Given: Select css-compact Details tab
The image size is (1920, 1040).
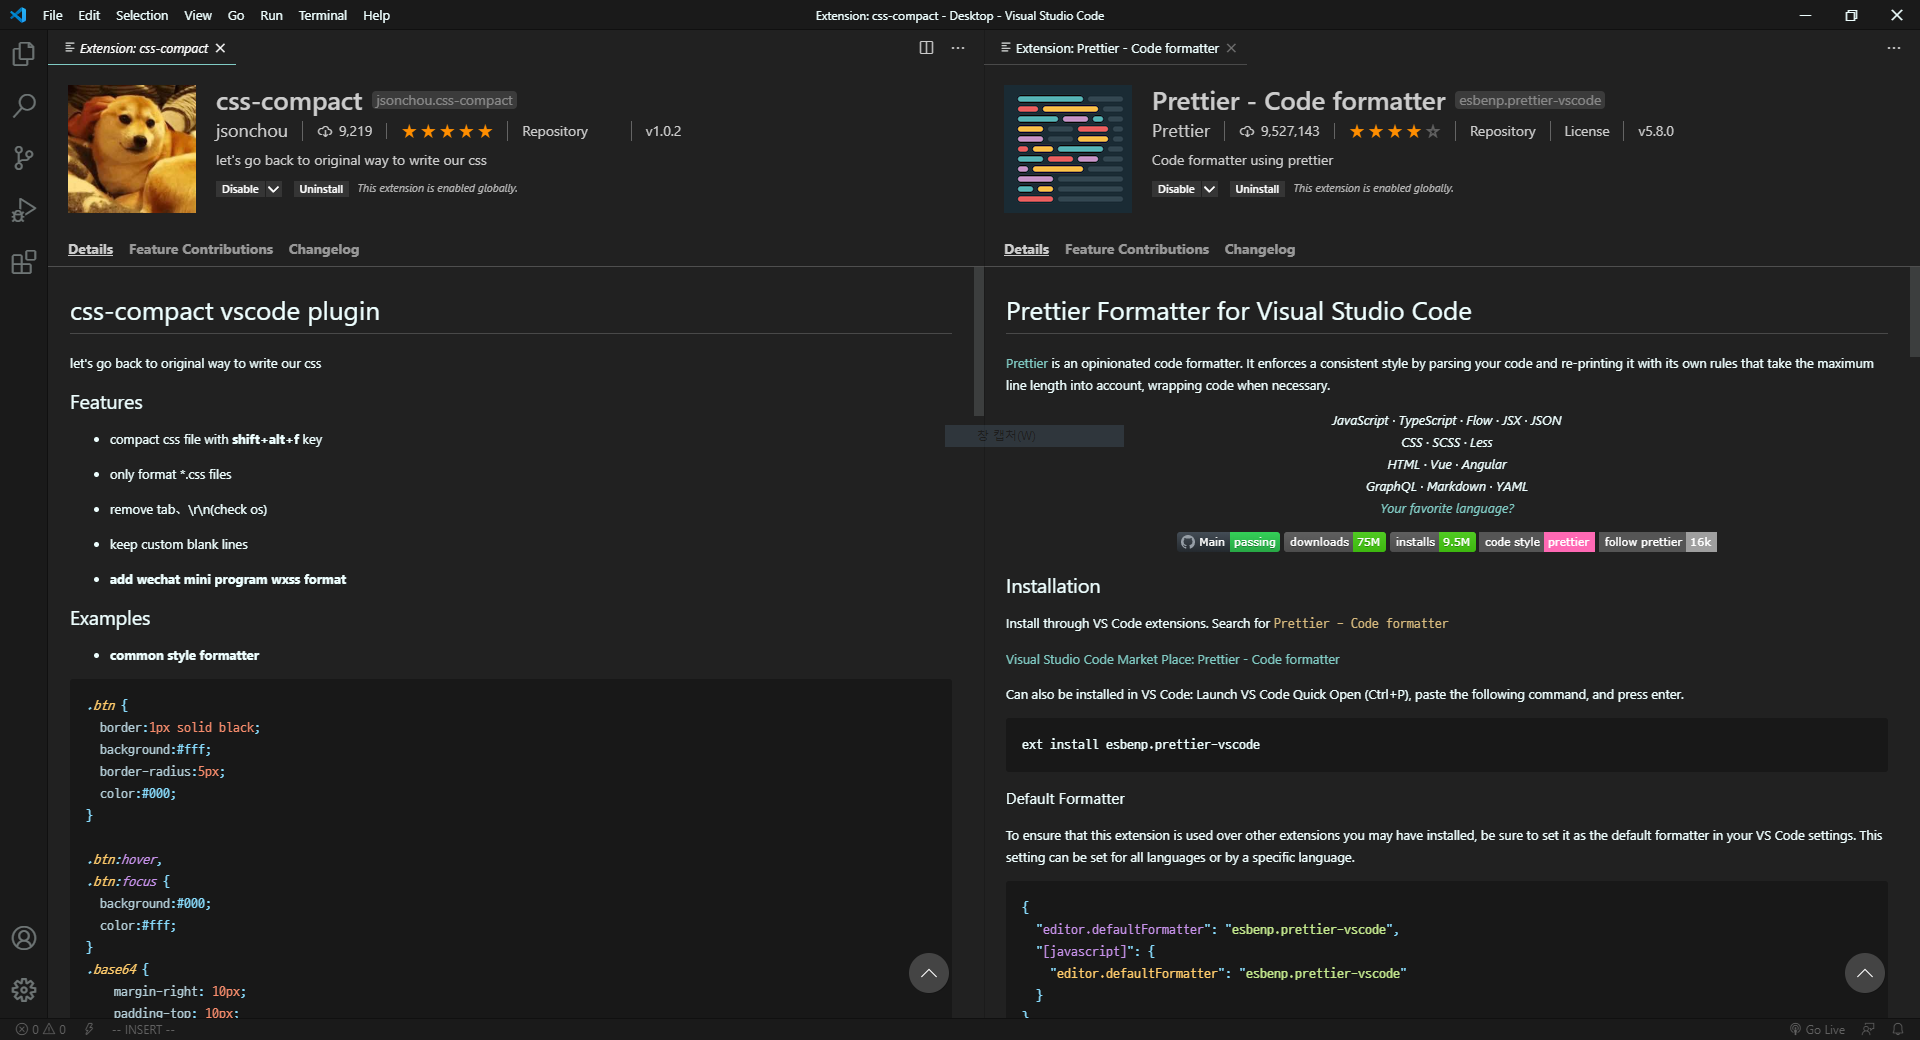Looking at the screenshot, I should pyautogui.click(x=90, y=249).
